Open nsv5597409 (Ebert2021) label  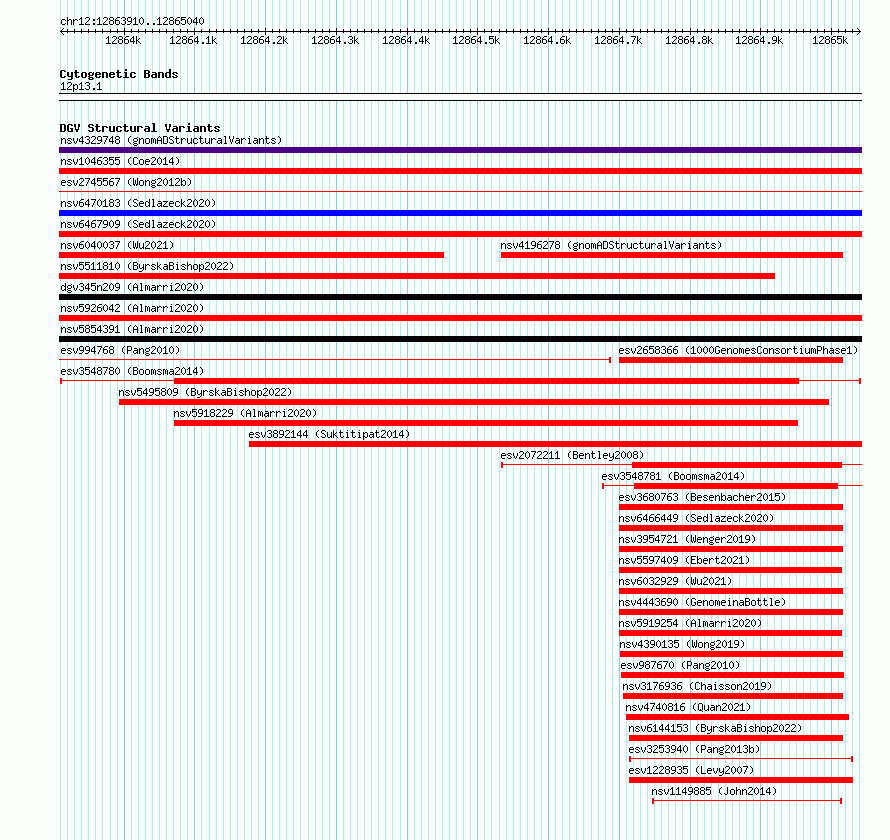[684, 560]
